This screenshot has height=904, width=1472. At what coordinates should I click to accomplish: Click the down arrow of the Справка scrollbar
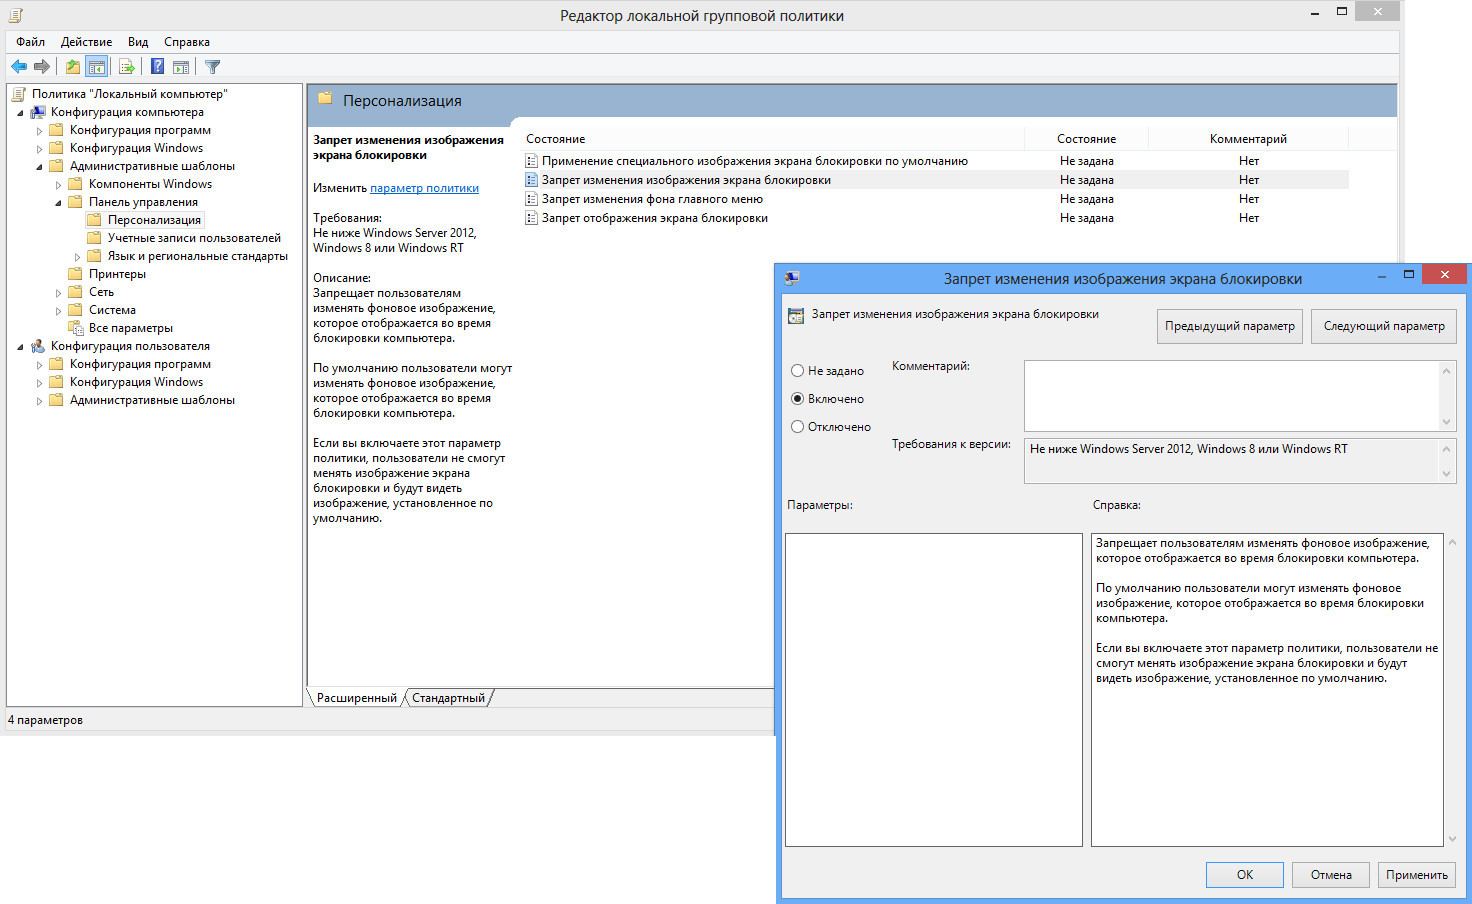coord(1452,839)
